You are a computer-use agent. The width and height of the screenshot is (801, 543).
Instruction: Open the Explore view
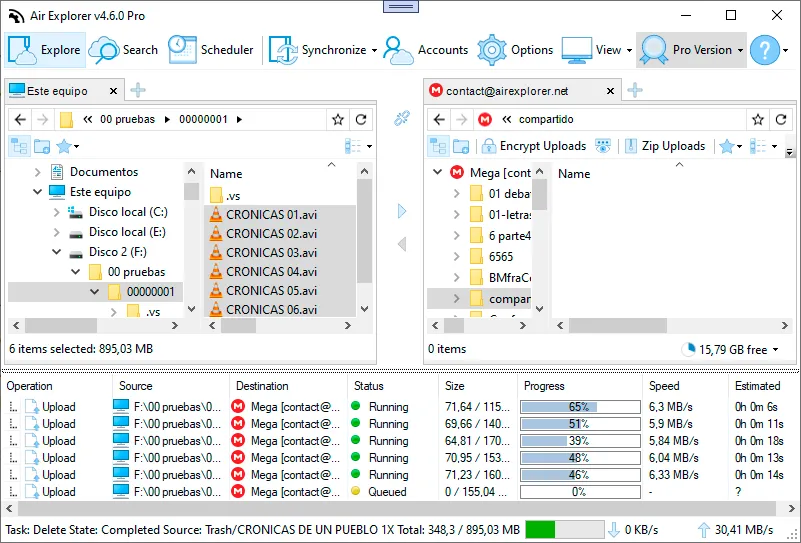tap(45, 50)
